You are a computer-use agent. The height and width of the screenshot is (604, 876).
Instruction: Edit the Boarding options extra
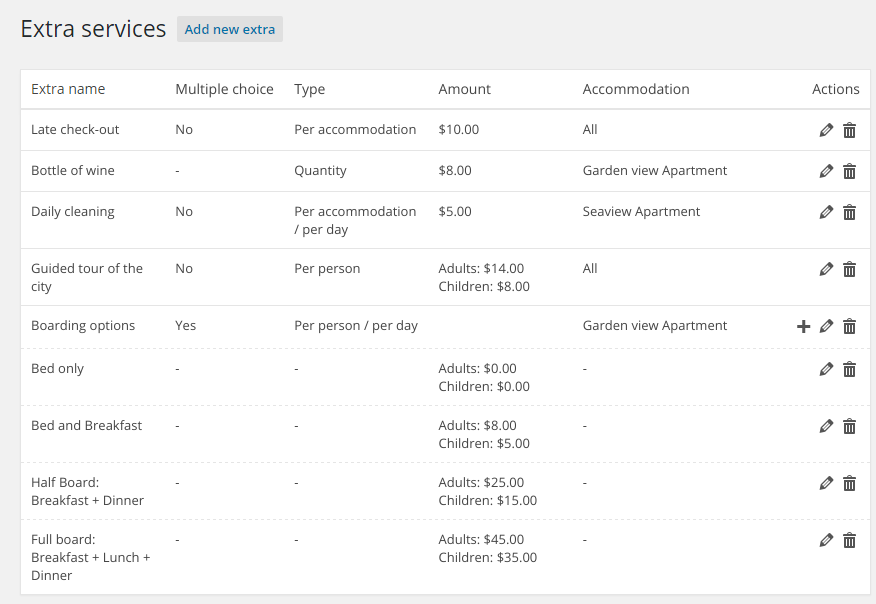pyautogui.click(x=826, y=326)
